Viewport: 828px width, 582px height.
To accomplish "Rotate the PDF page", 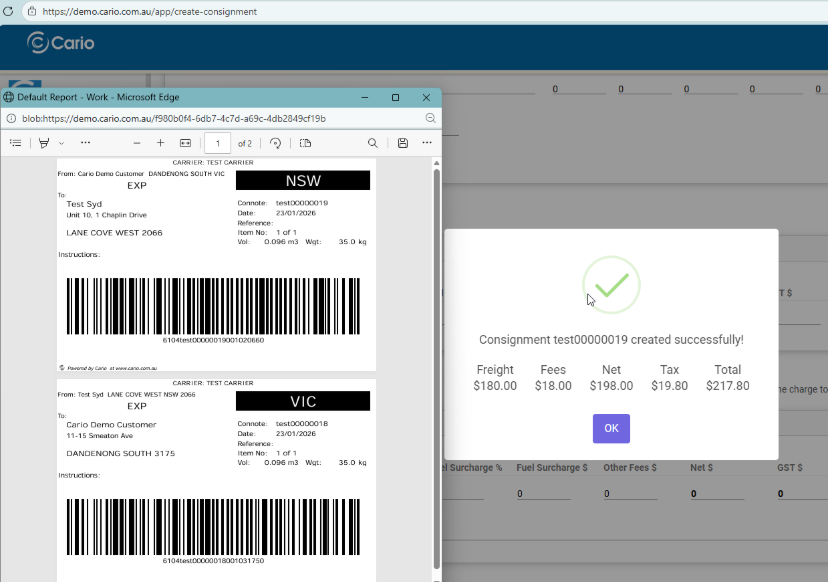I will [x=276, y=143].
